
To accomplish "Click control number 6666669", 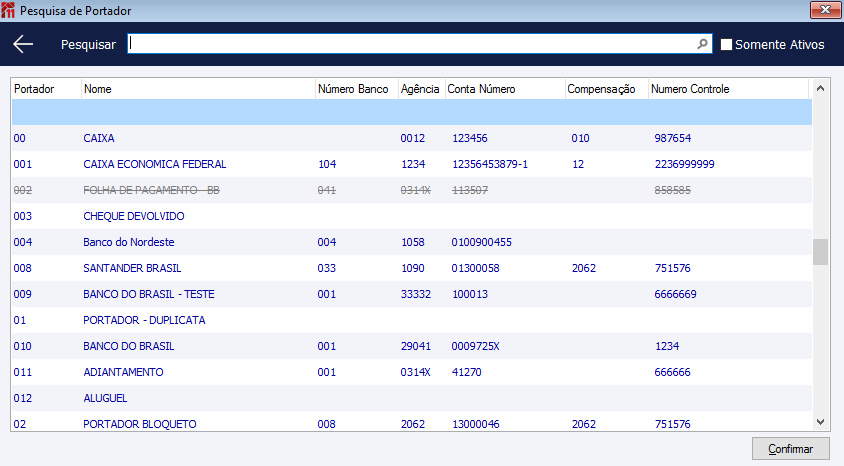I will (676, 294).
